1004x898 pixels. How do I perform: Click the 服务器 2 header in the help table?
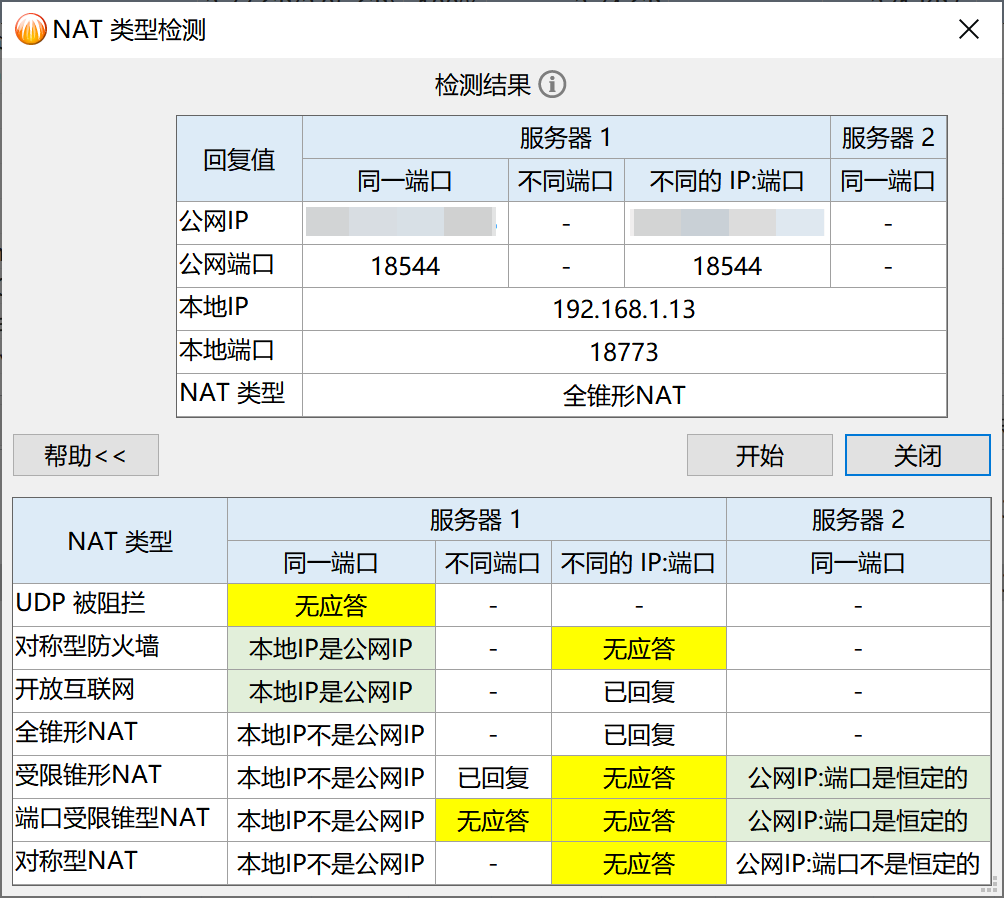857,520
